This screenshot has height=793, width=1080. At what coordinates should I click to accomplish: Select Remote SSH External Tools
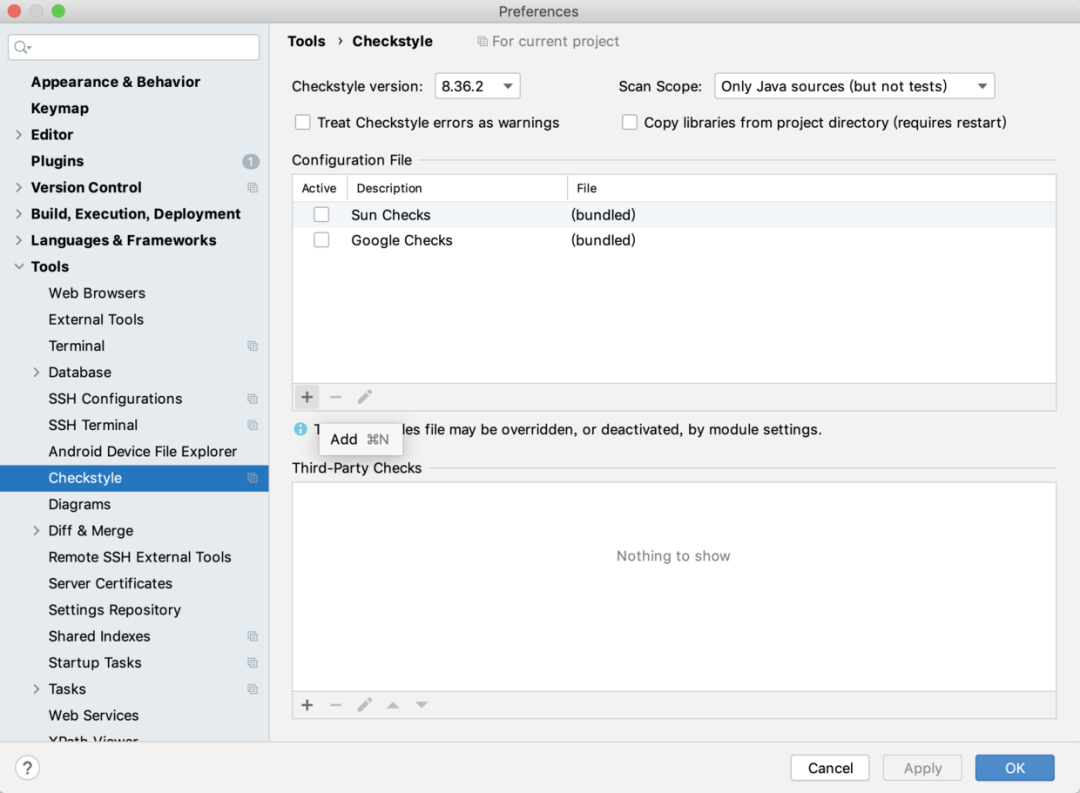point(140,557)
